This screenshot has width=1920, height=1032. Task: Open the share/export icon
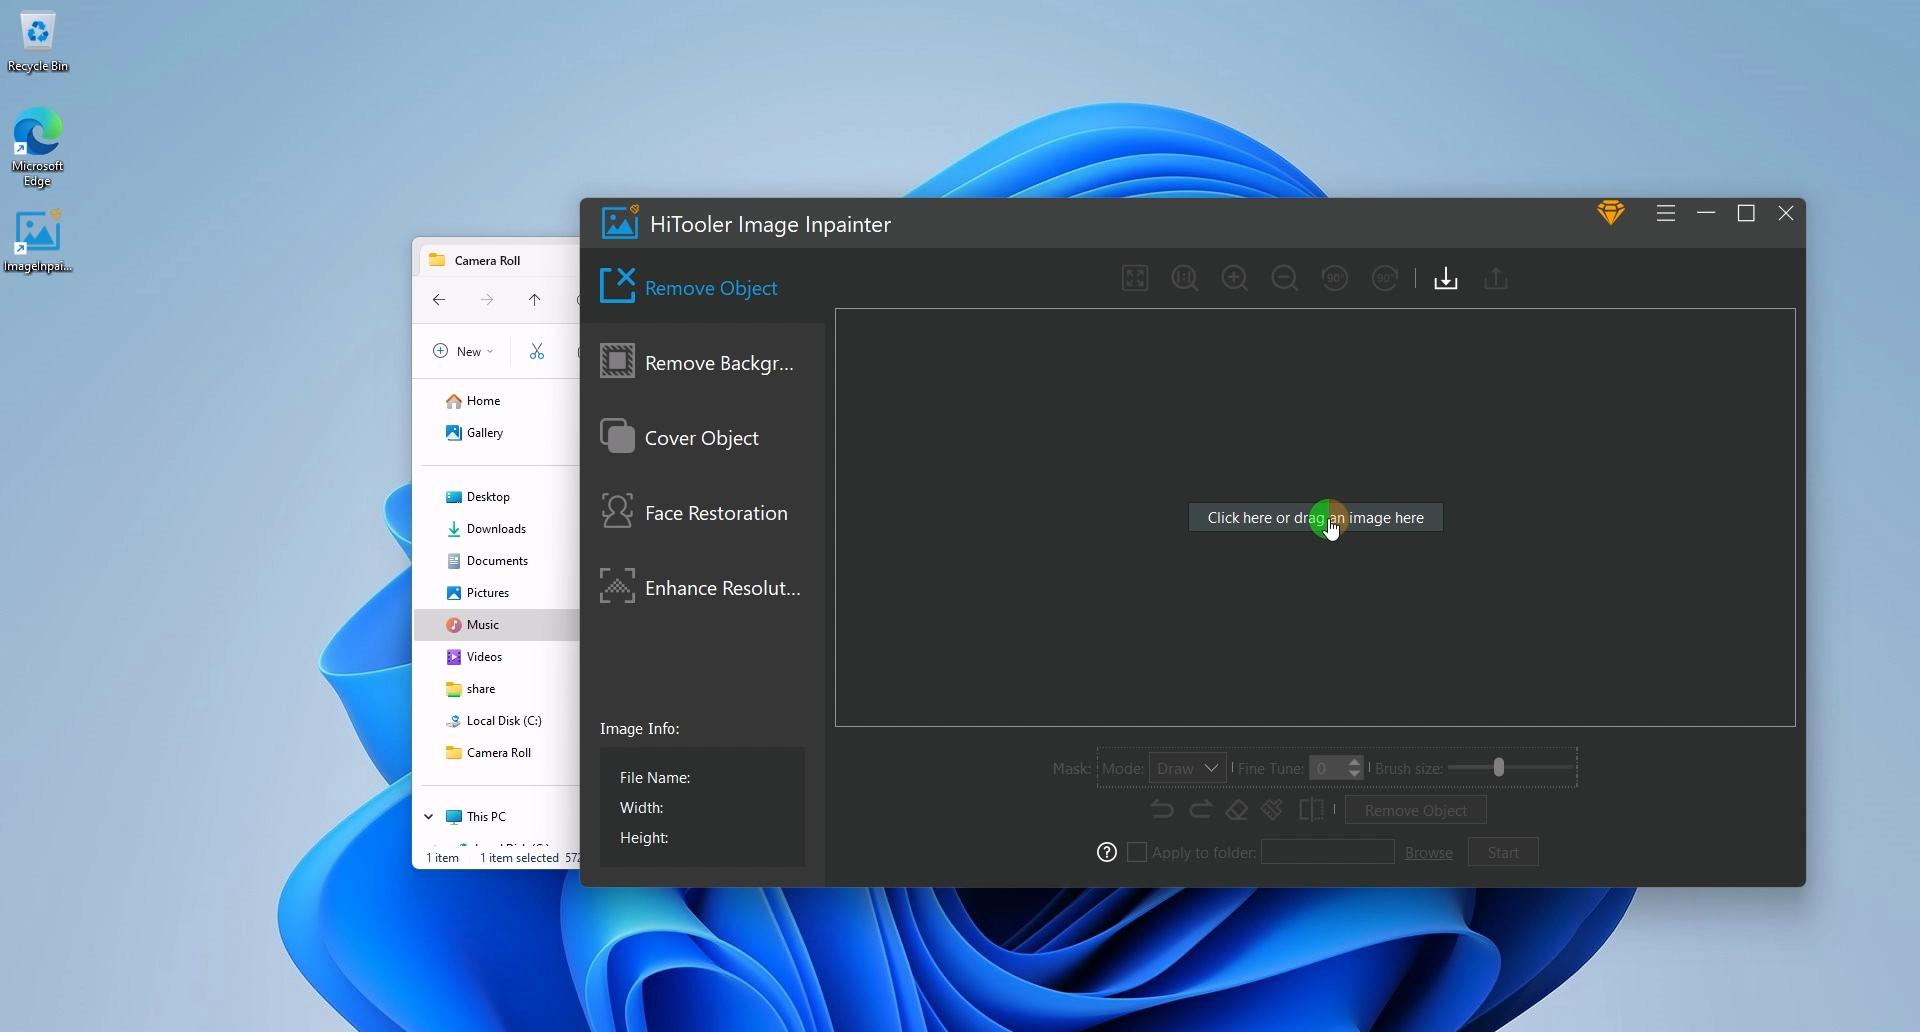point(1494,278)
